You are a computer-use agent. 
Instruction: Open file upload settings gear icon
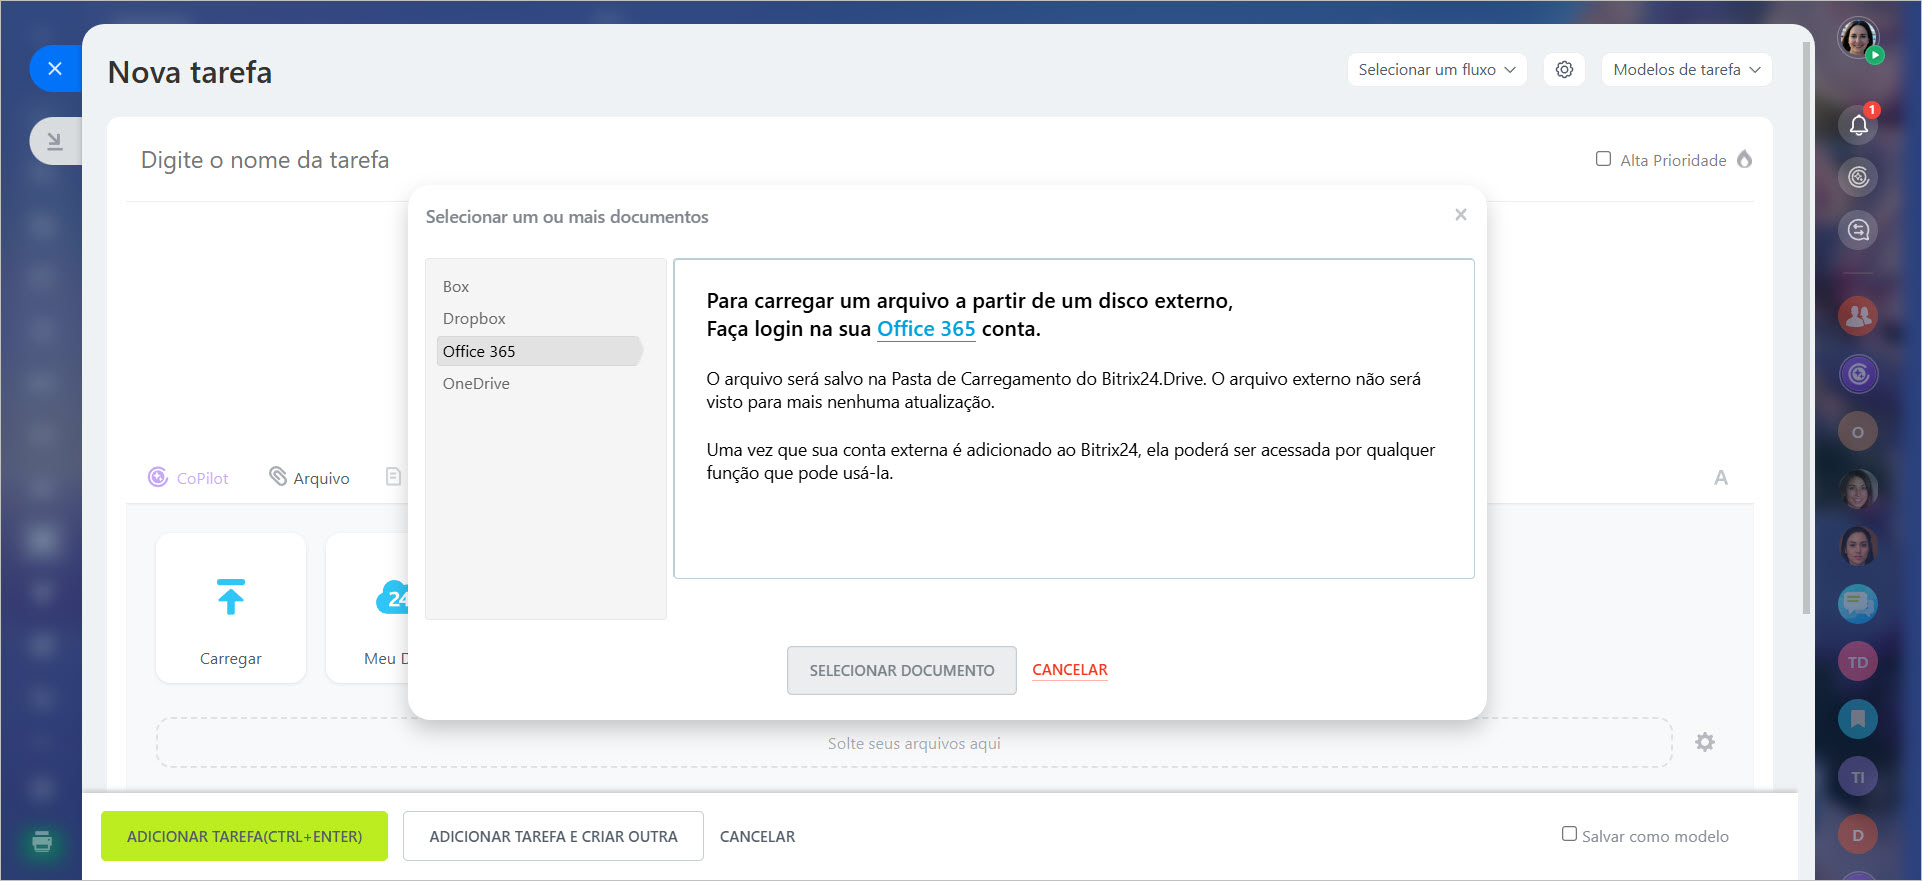(1705, 742)
